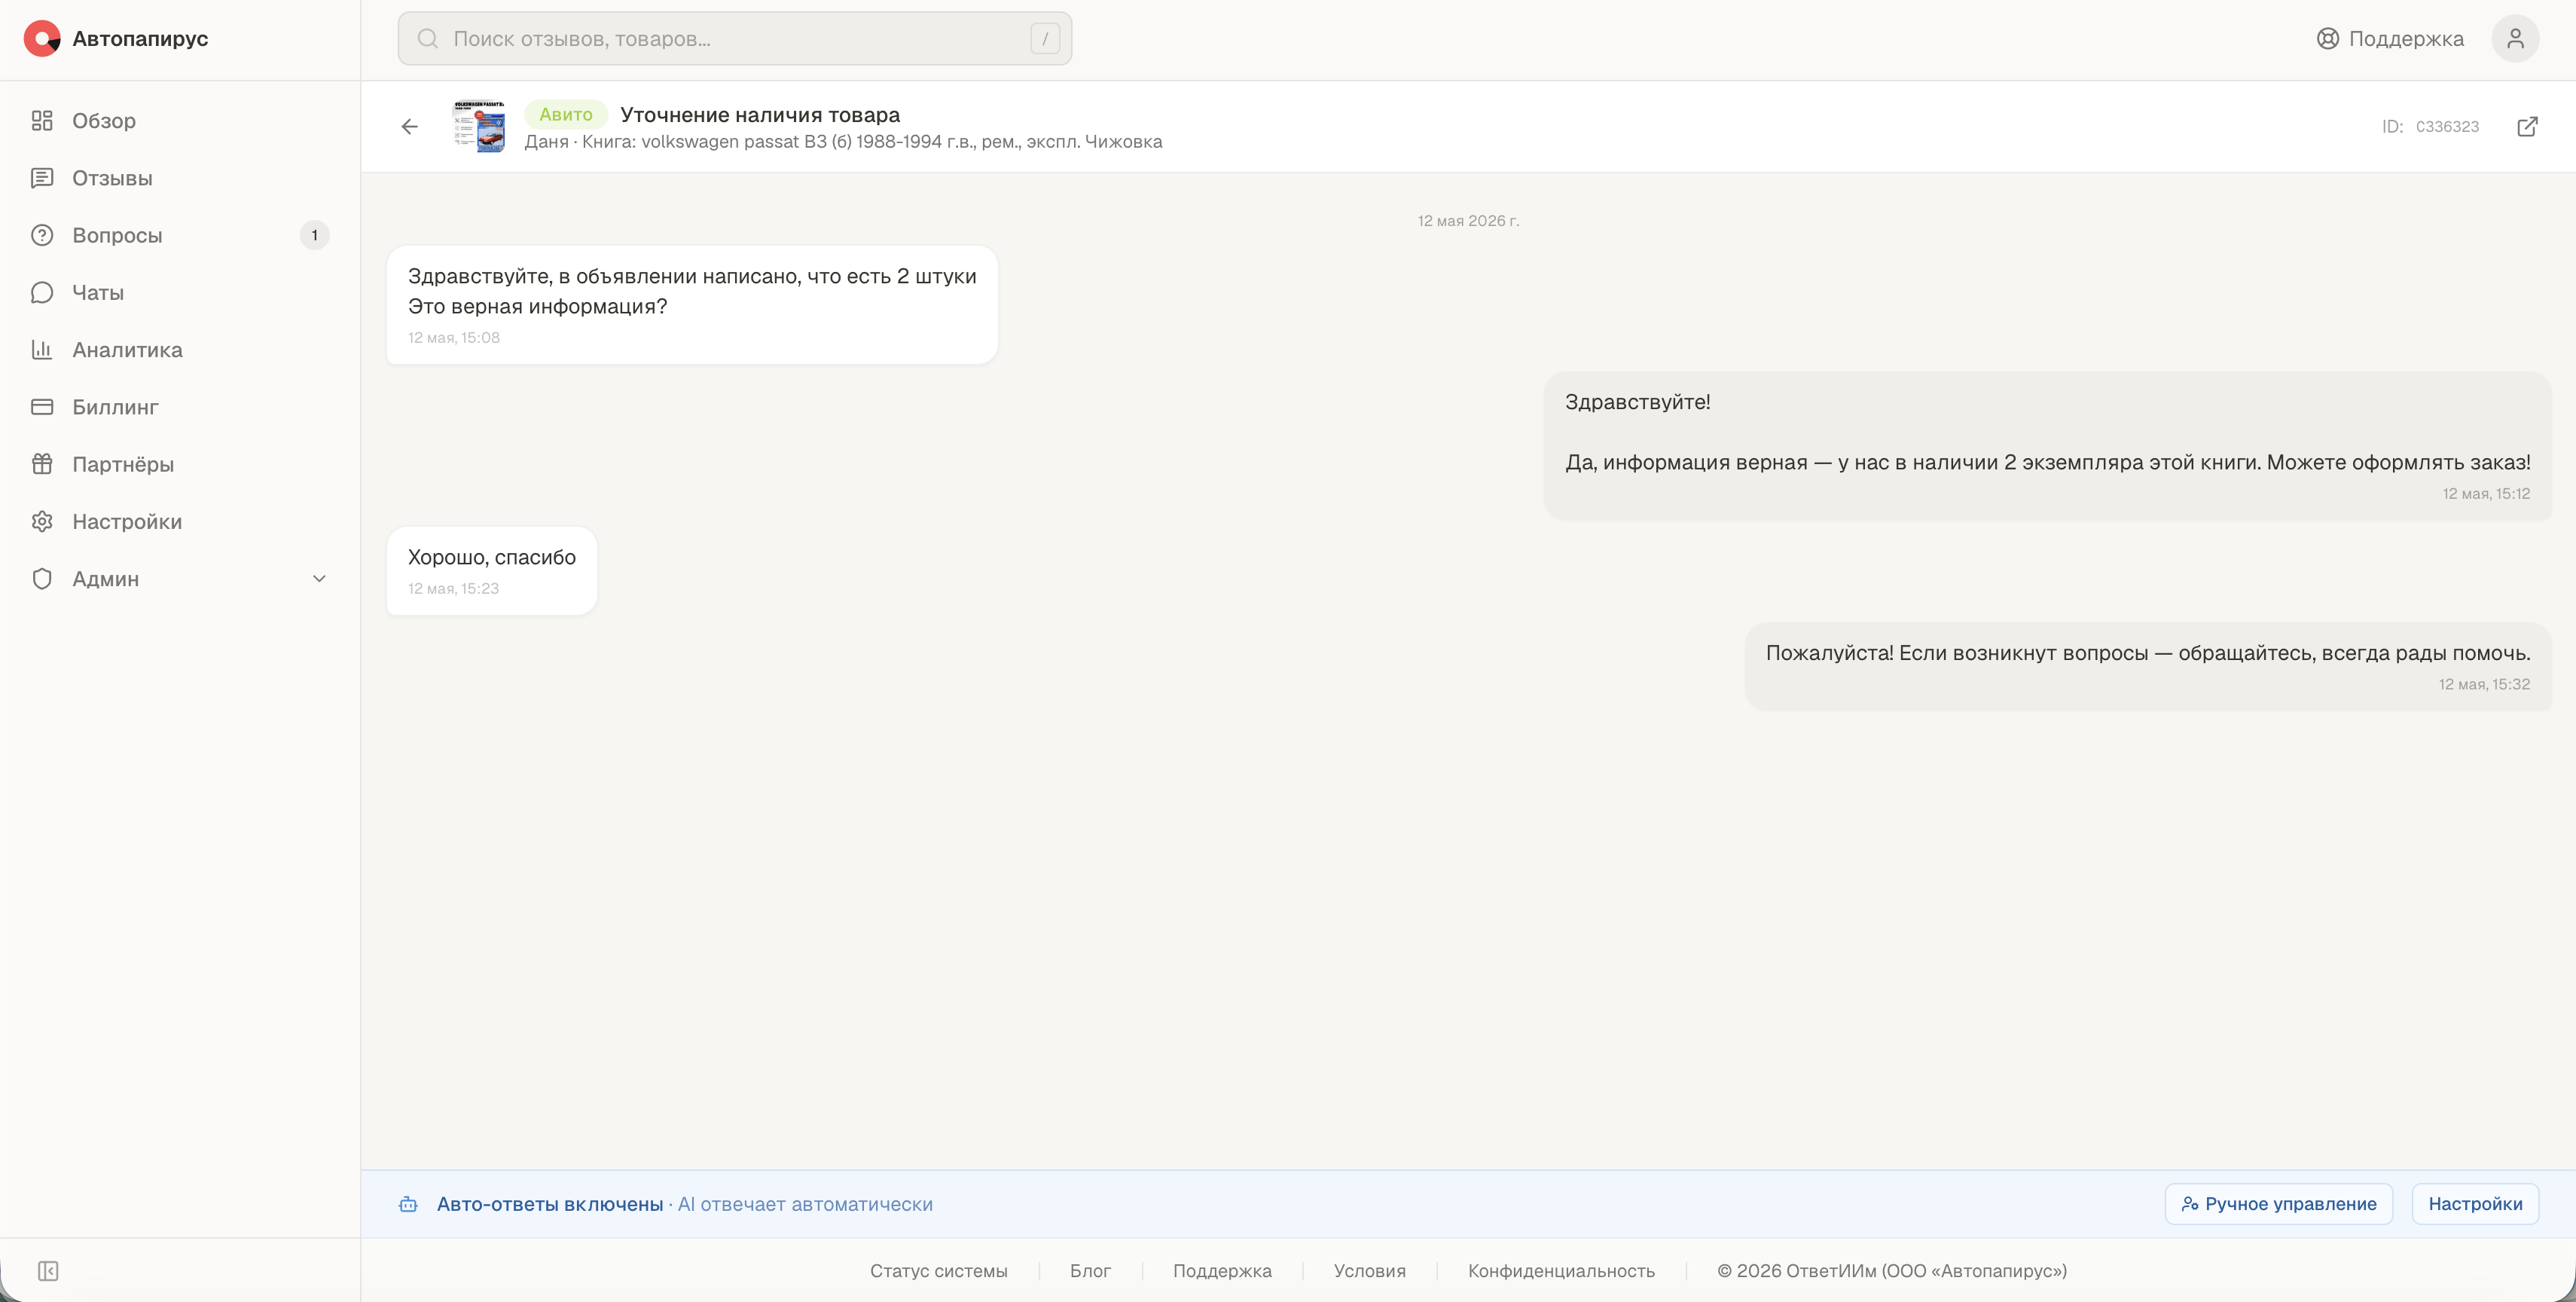Viewport: 2576px width, 1302px height.
Task: Open Условия footer link
Action: pos(1370,1271)
